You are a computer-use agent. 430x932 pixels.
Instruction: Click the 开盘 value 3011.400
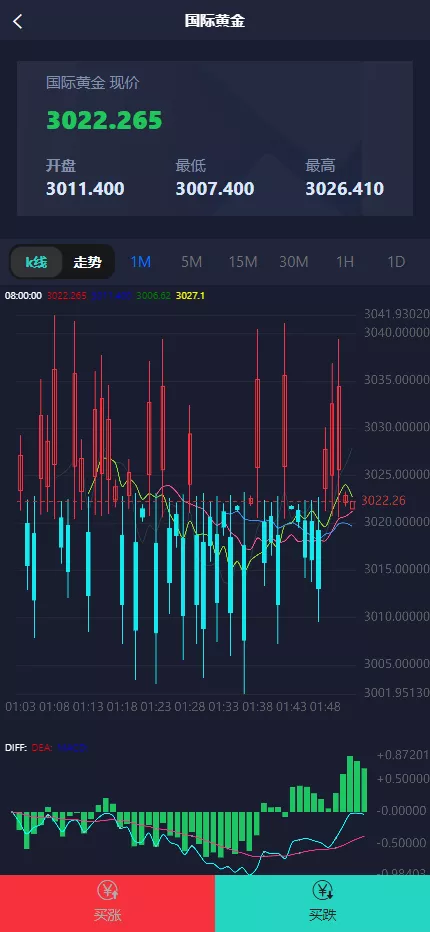pyautogui.click(x=85, y=189)
